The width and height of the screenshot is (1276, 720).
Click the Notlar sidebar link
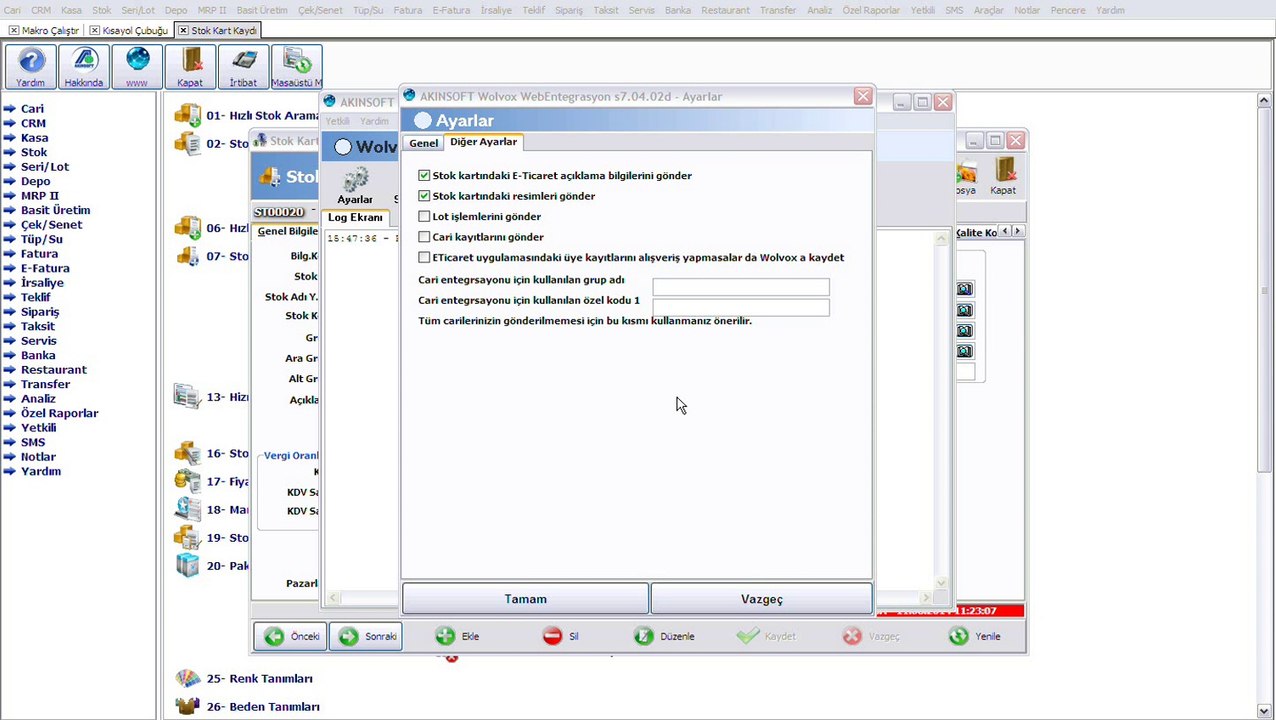[38, 457]
